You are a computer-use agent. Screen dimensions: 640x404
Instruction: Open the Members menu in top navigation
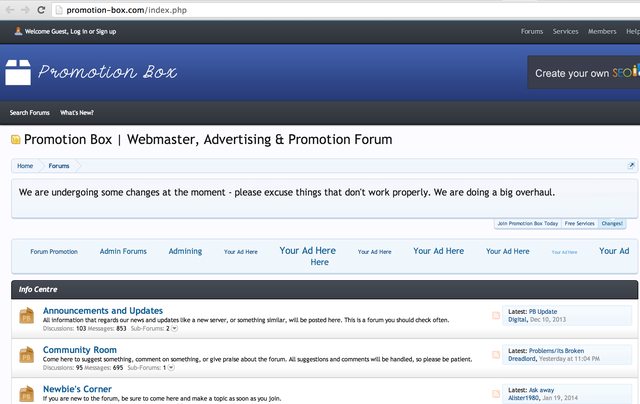coord(602,31)
